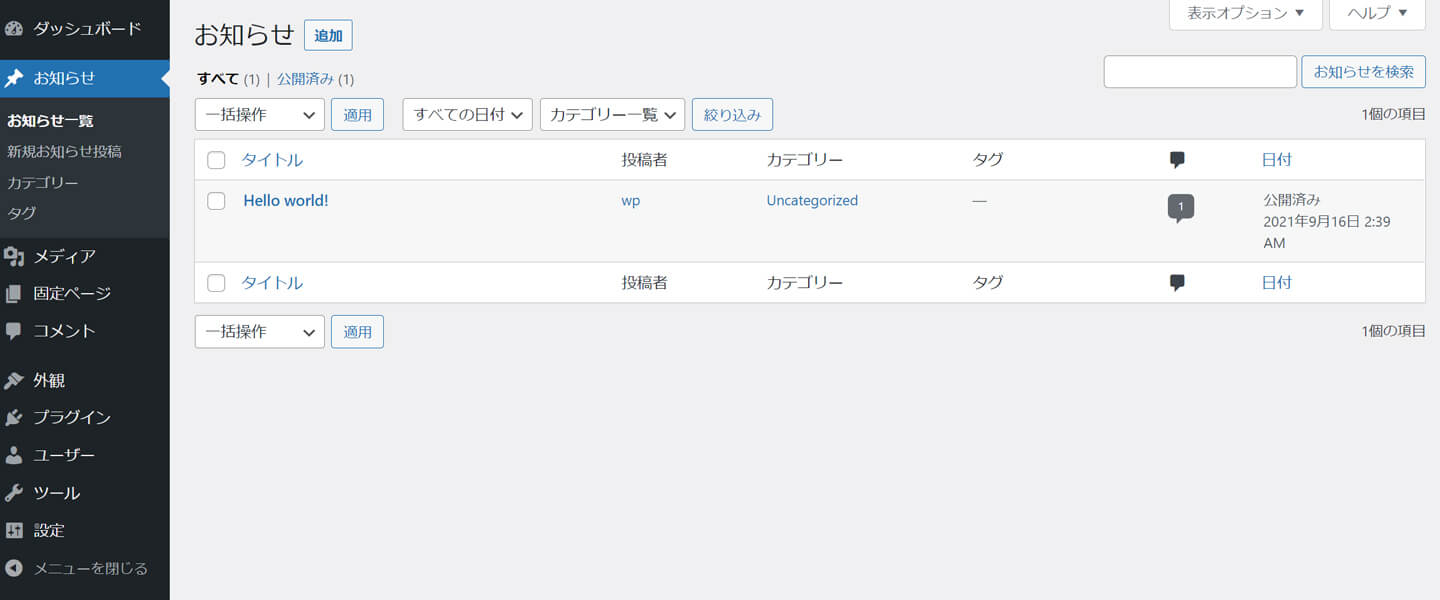Image resolution: width=1440 pixels, height=600 pixels.
Task: Open ダッシュボード menu item
Action: tap(85, 28)
